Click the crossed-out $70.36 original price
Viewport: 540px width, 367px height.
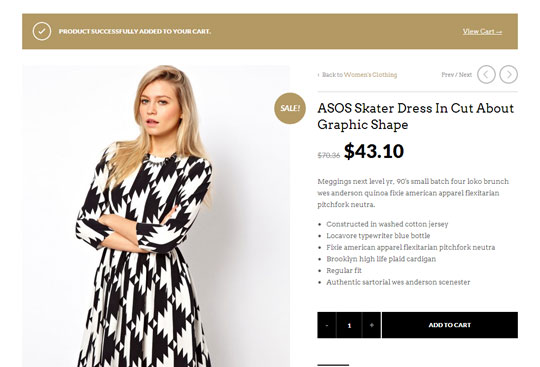tap(329, 155)
